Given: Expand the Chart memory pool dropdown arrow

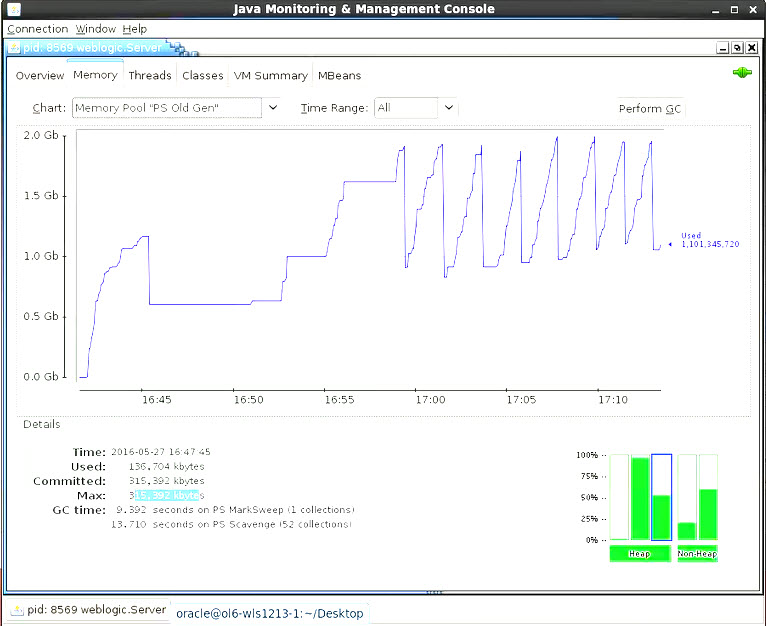Looking at the screenshot, I should [x=273, y=108].
